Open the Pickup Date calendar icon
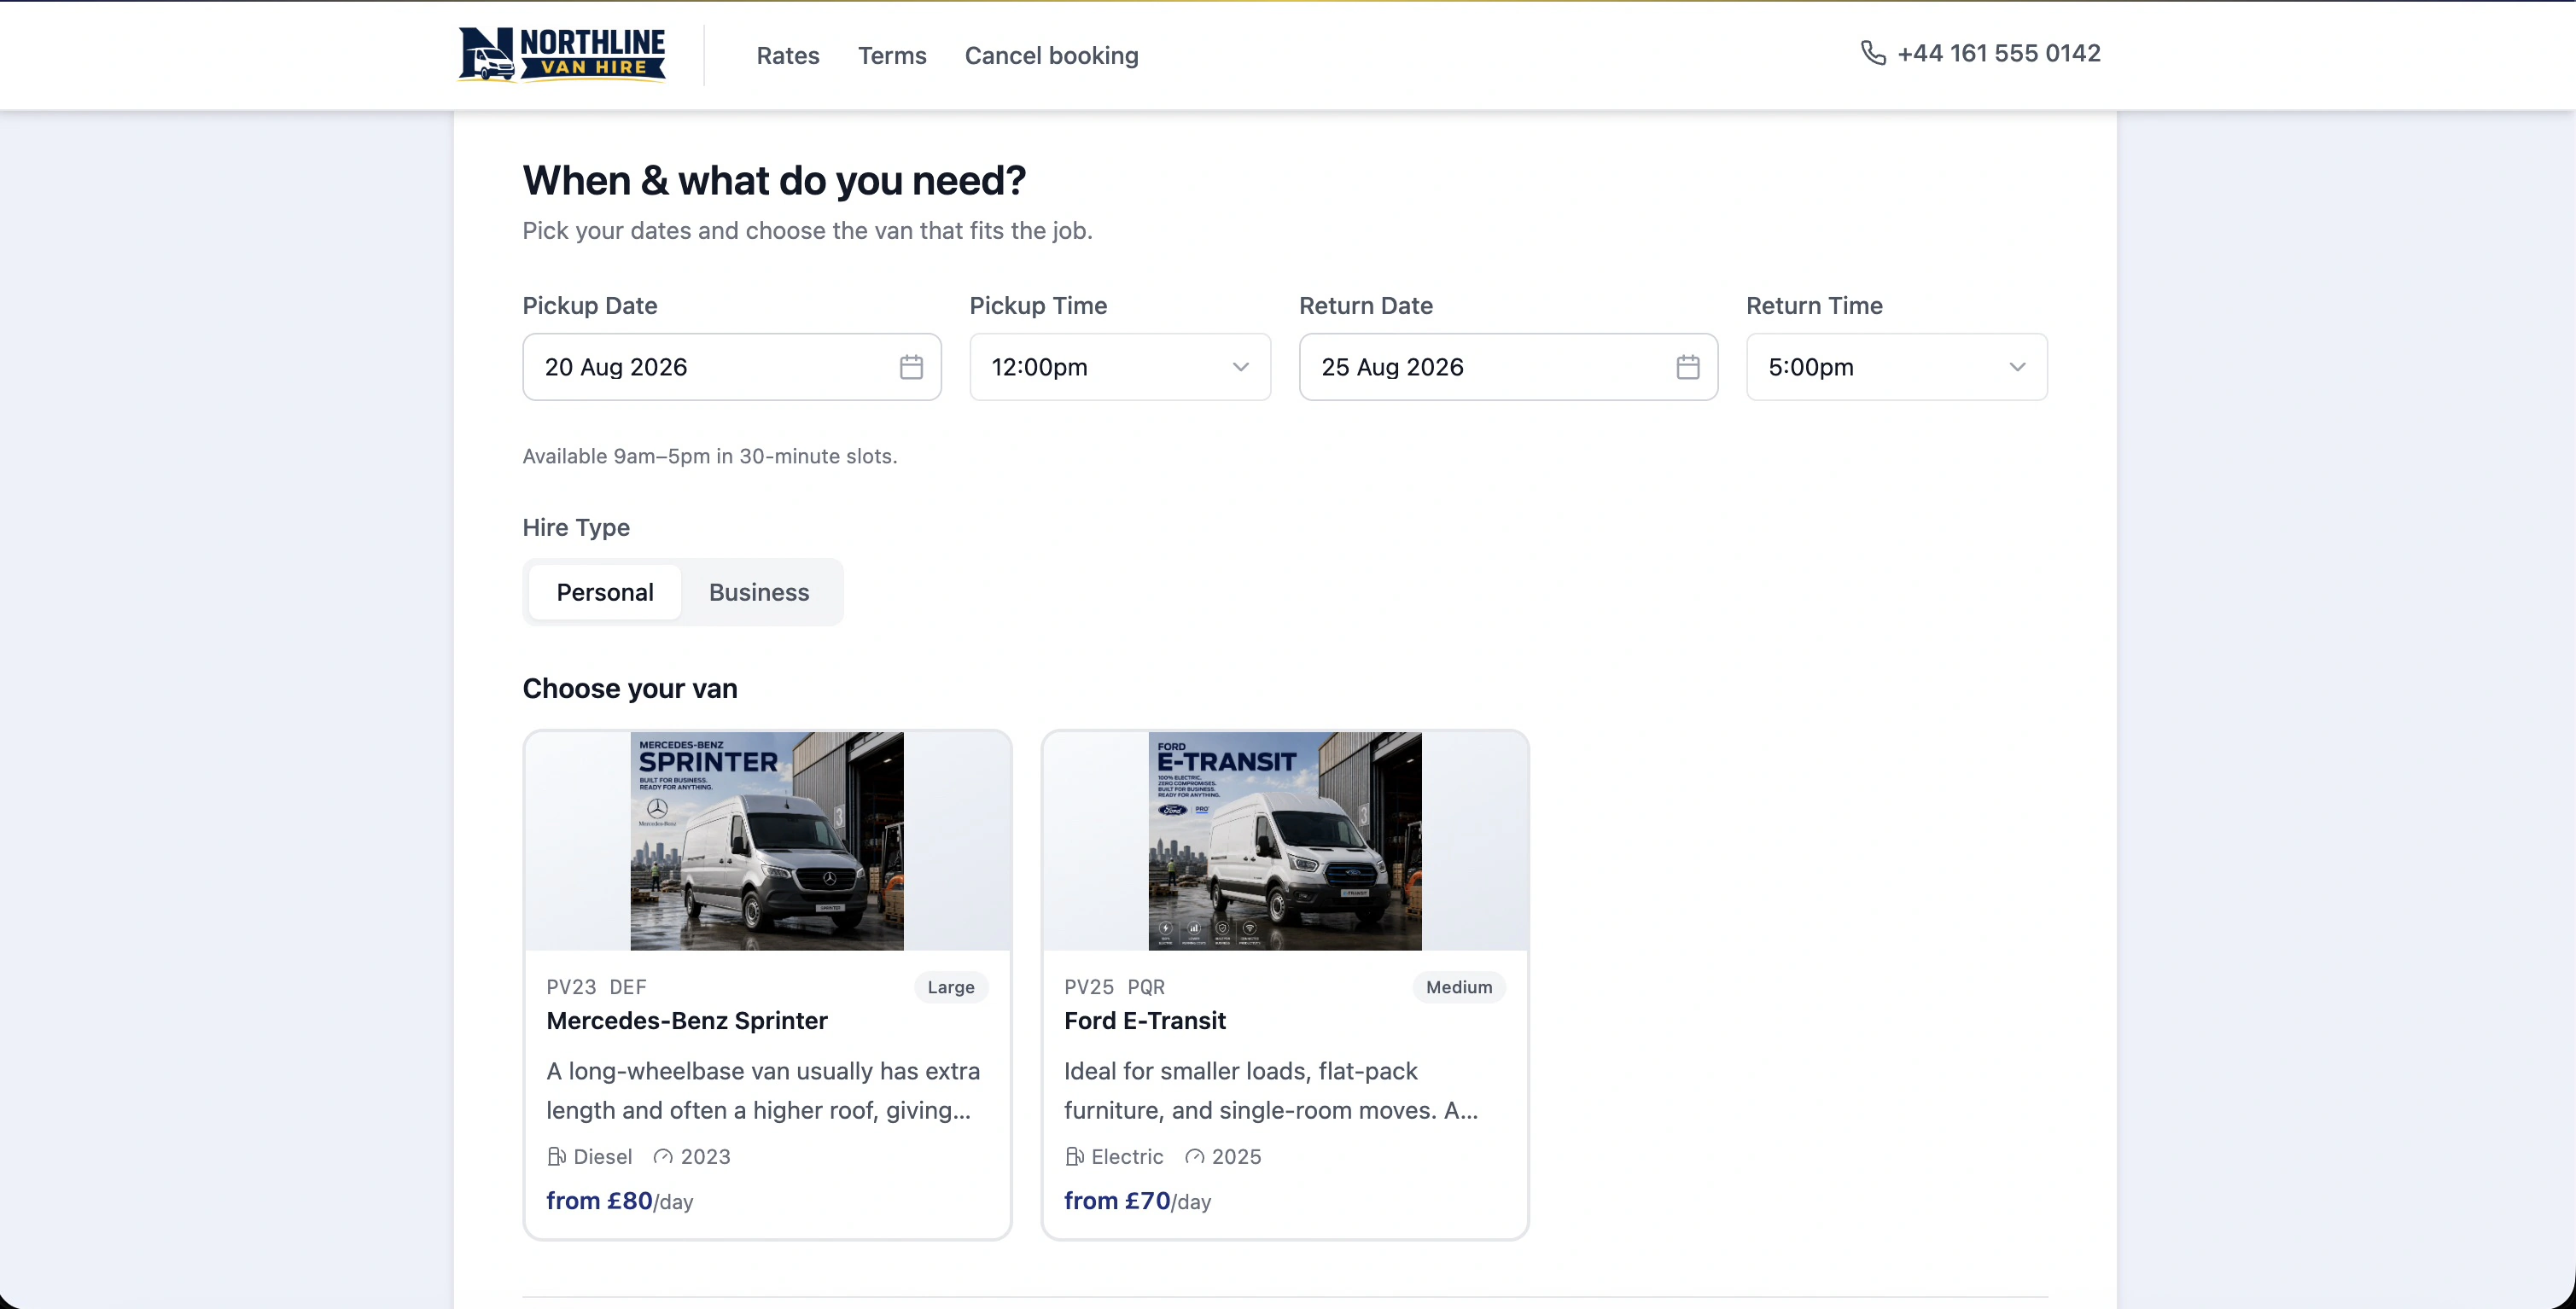2576x1309 pixels. point(911,367)
